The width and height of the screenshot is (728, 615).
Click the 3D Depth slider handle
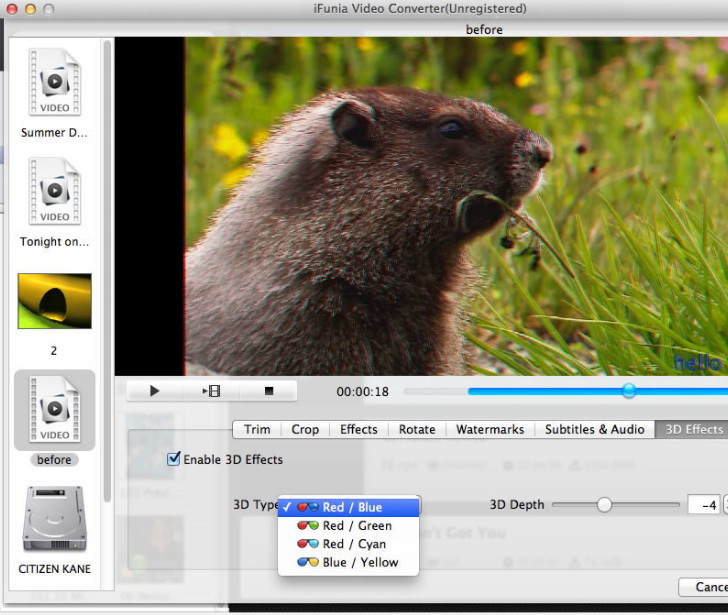click(x=604, y=505)
